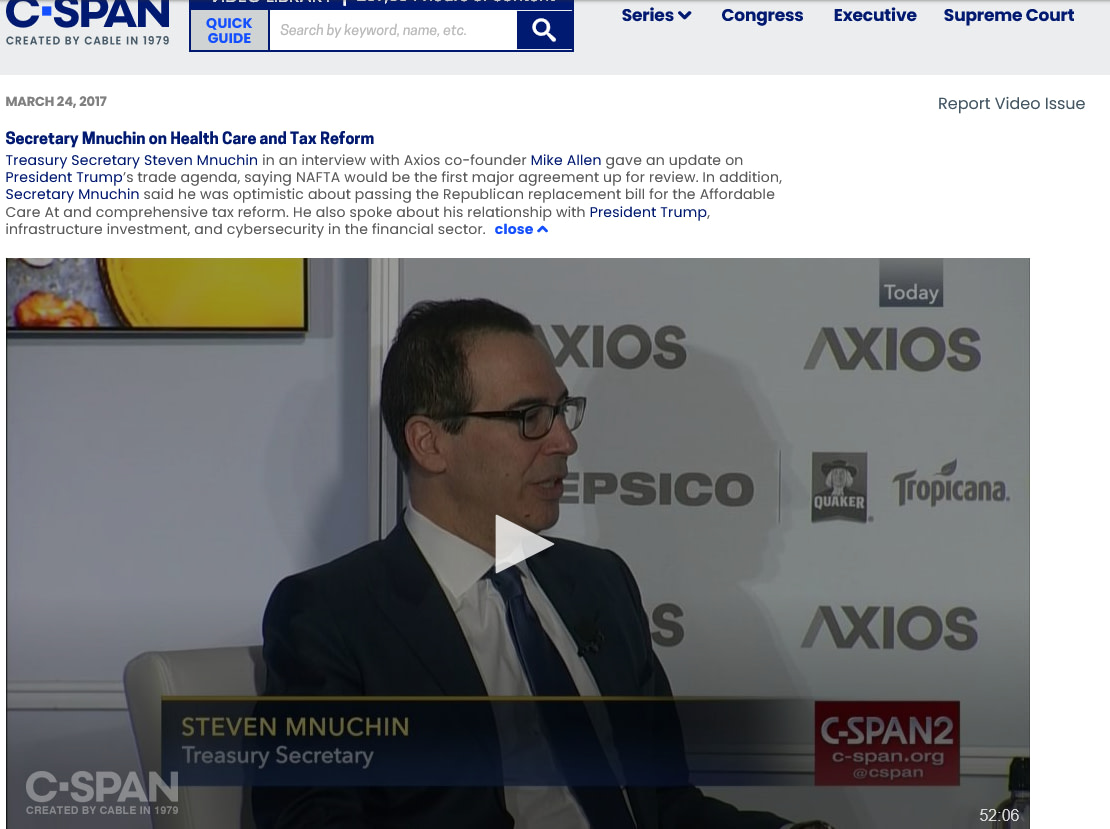Screen dimensions: 1110x829
Task: Play the Mnuchin interview video
Action: coord(524,544)
